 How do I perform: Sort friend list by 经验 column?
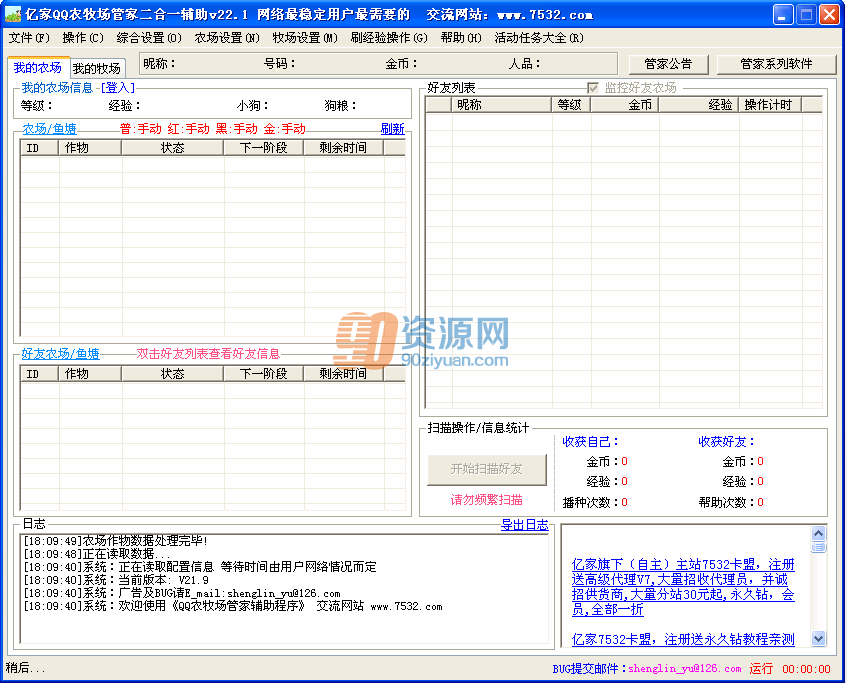(698, 105)
